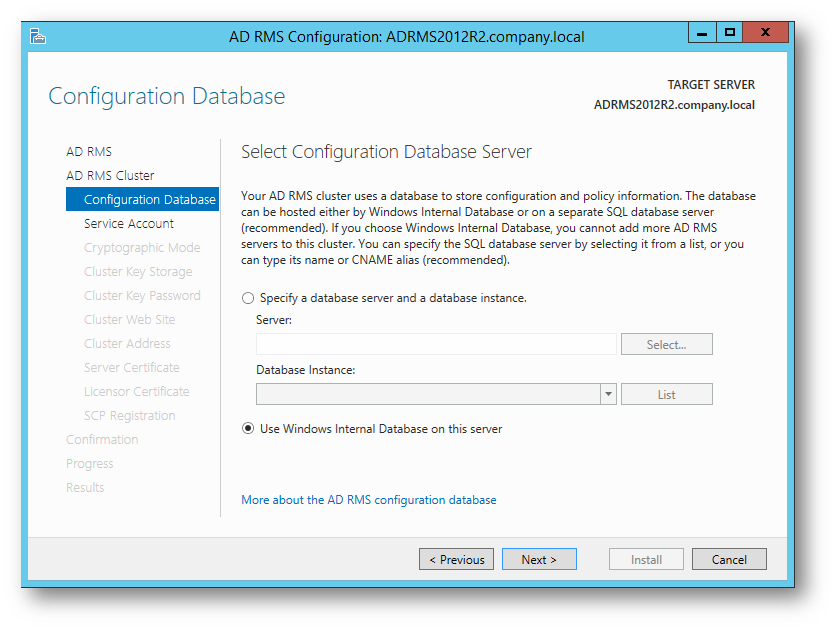This screenshot has width=837, height=630.
Task: Choose 'Use Windows Internal Database' radio button
Action: tap(248, 429)
